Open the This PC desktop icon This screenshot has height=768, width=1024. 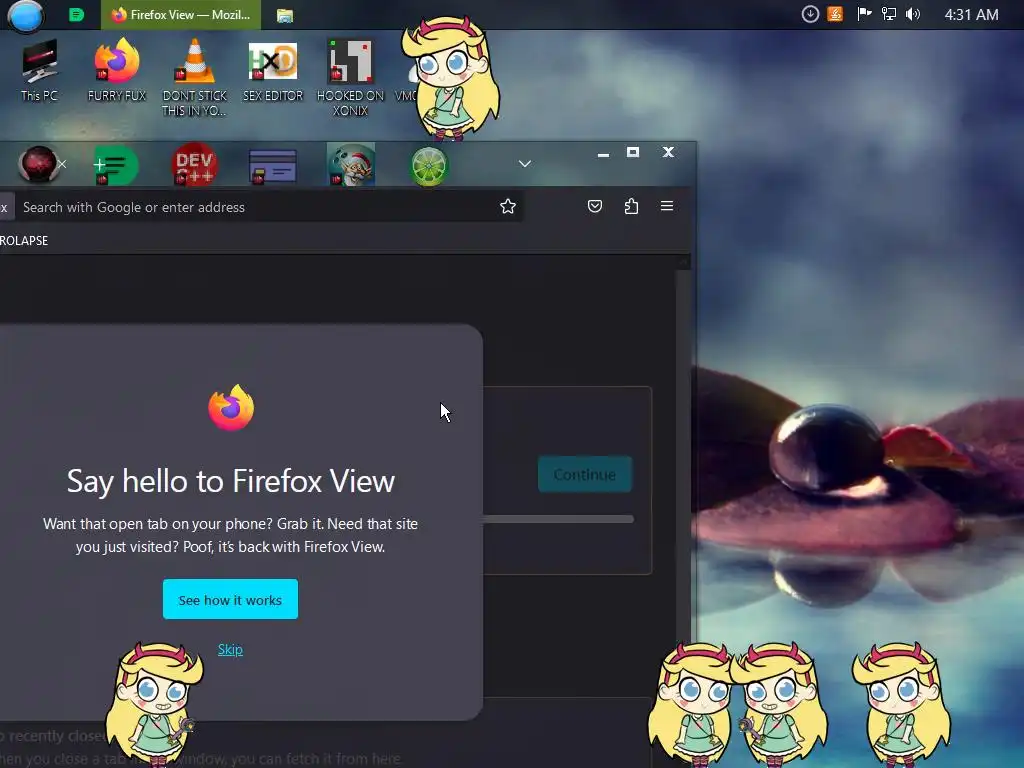click(39, 71)
